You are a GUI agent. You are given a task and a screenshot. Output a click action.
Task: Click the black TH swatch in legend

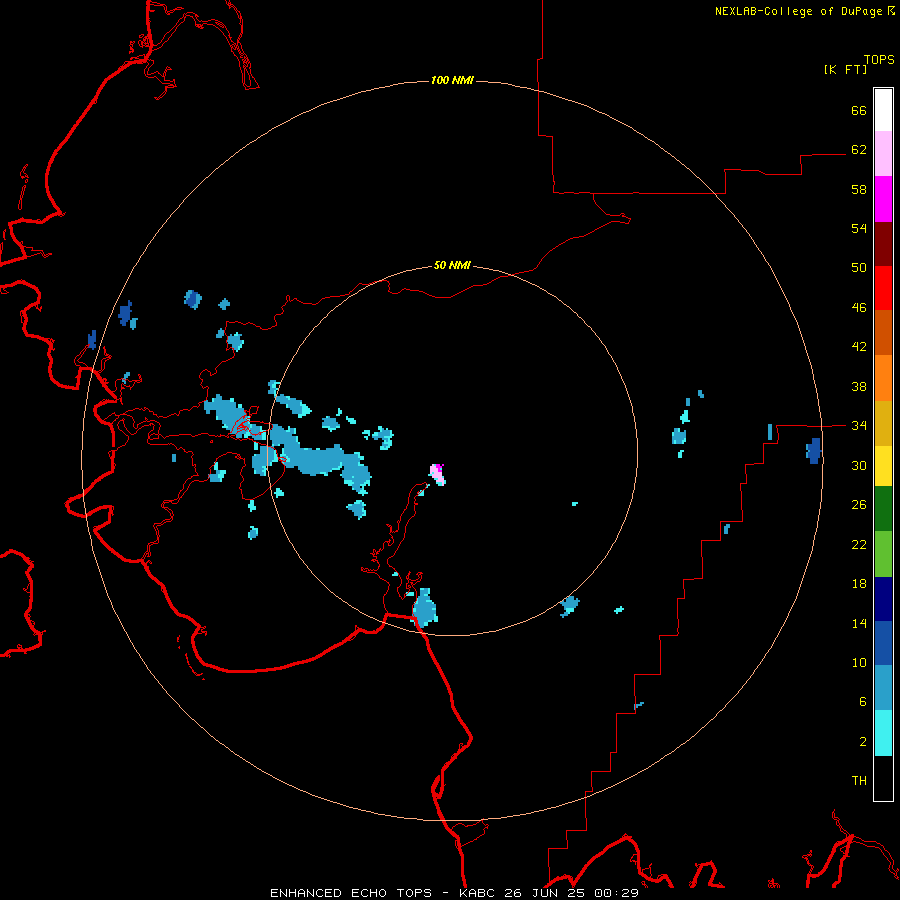[x=883, y=778]
